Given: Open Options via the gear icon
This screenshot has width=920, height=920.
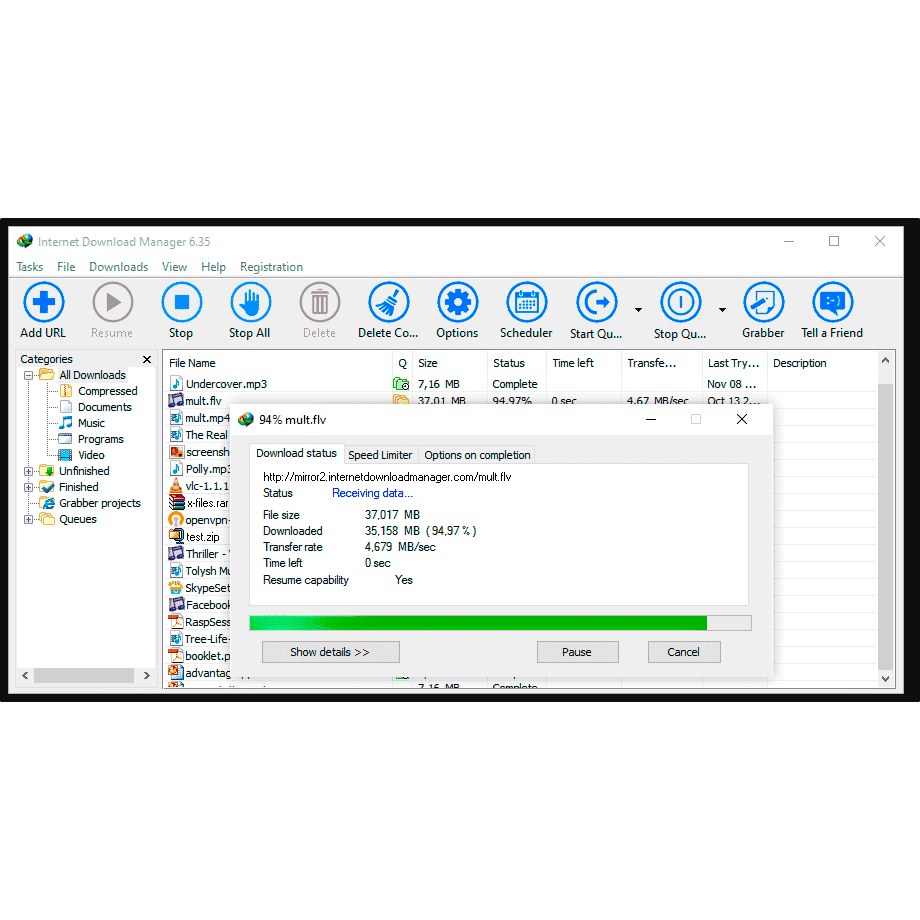Looking at the screenshot, I should (458, 303).
